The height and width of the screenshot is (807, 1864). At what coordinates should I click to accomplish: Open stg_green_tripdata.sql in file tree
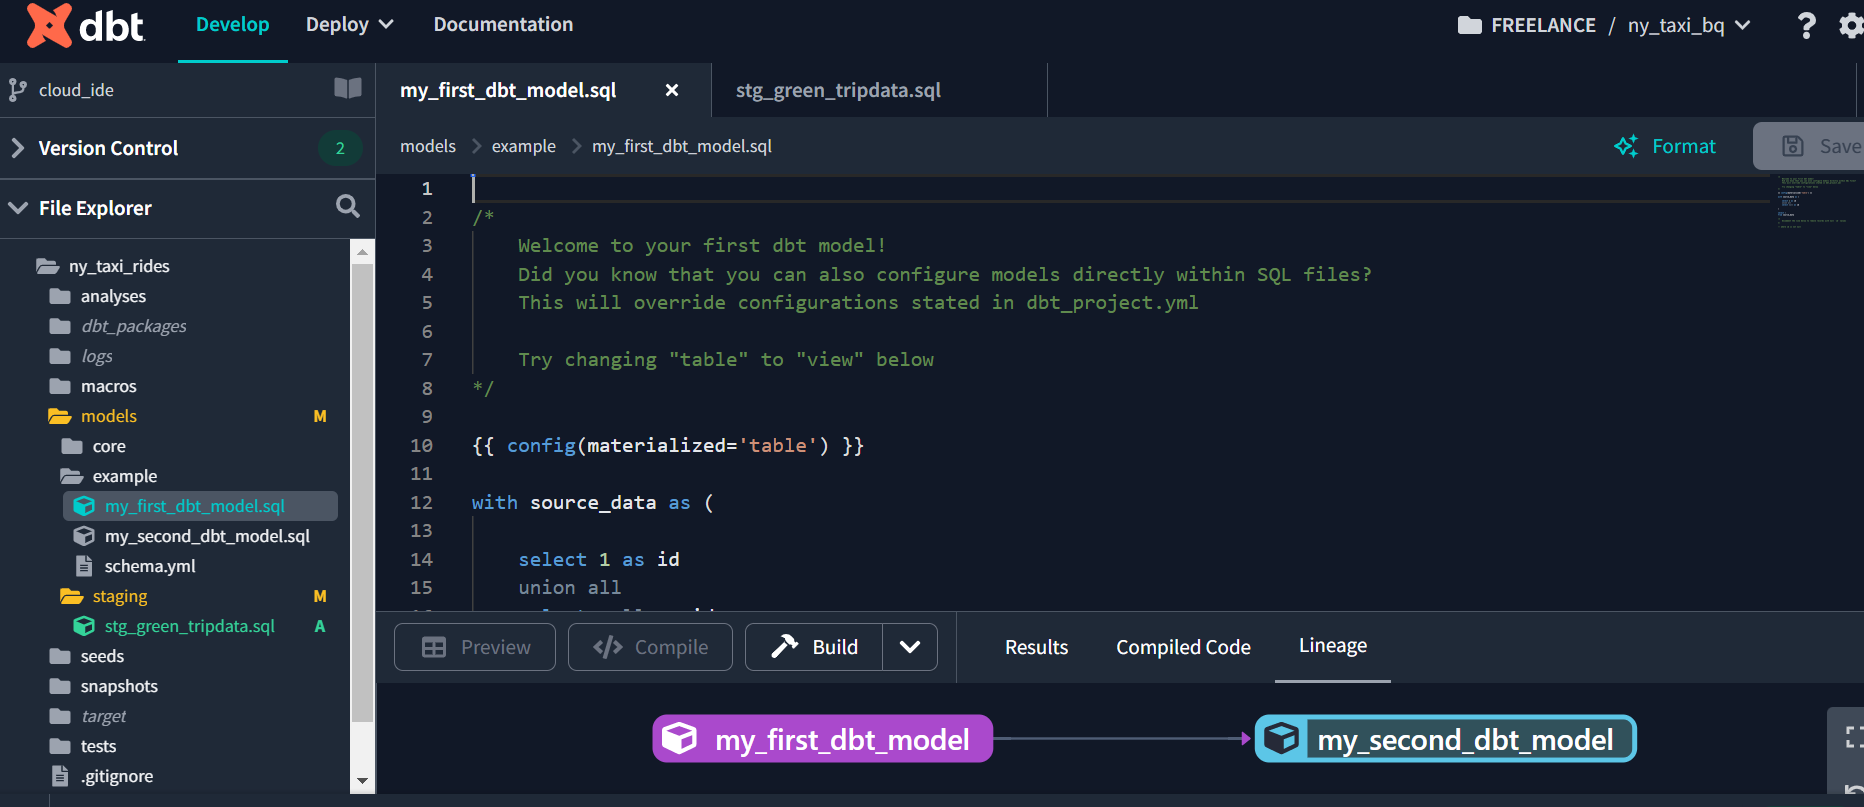pyautogui.click(x=189, y=626)
